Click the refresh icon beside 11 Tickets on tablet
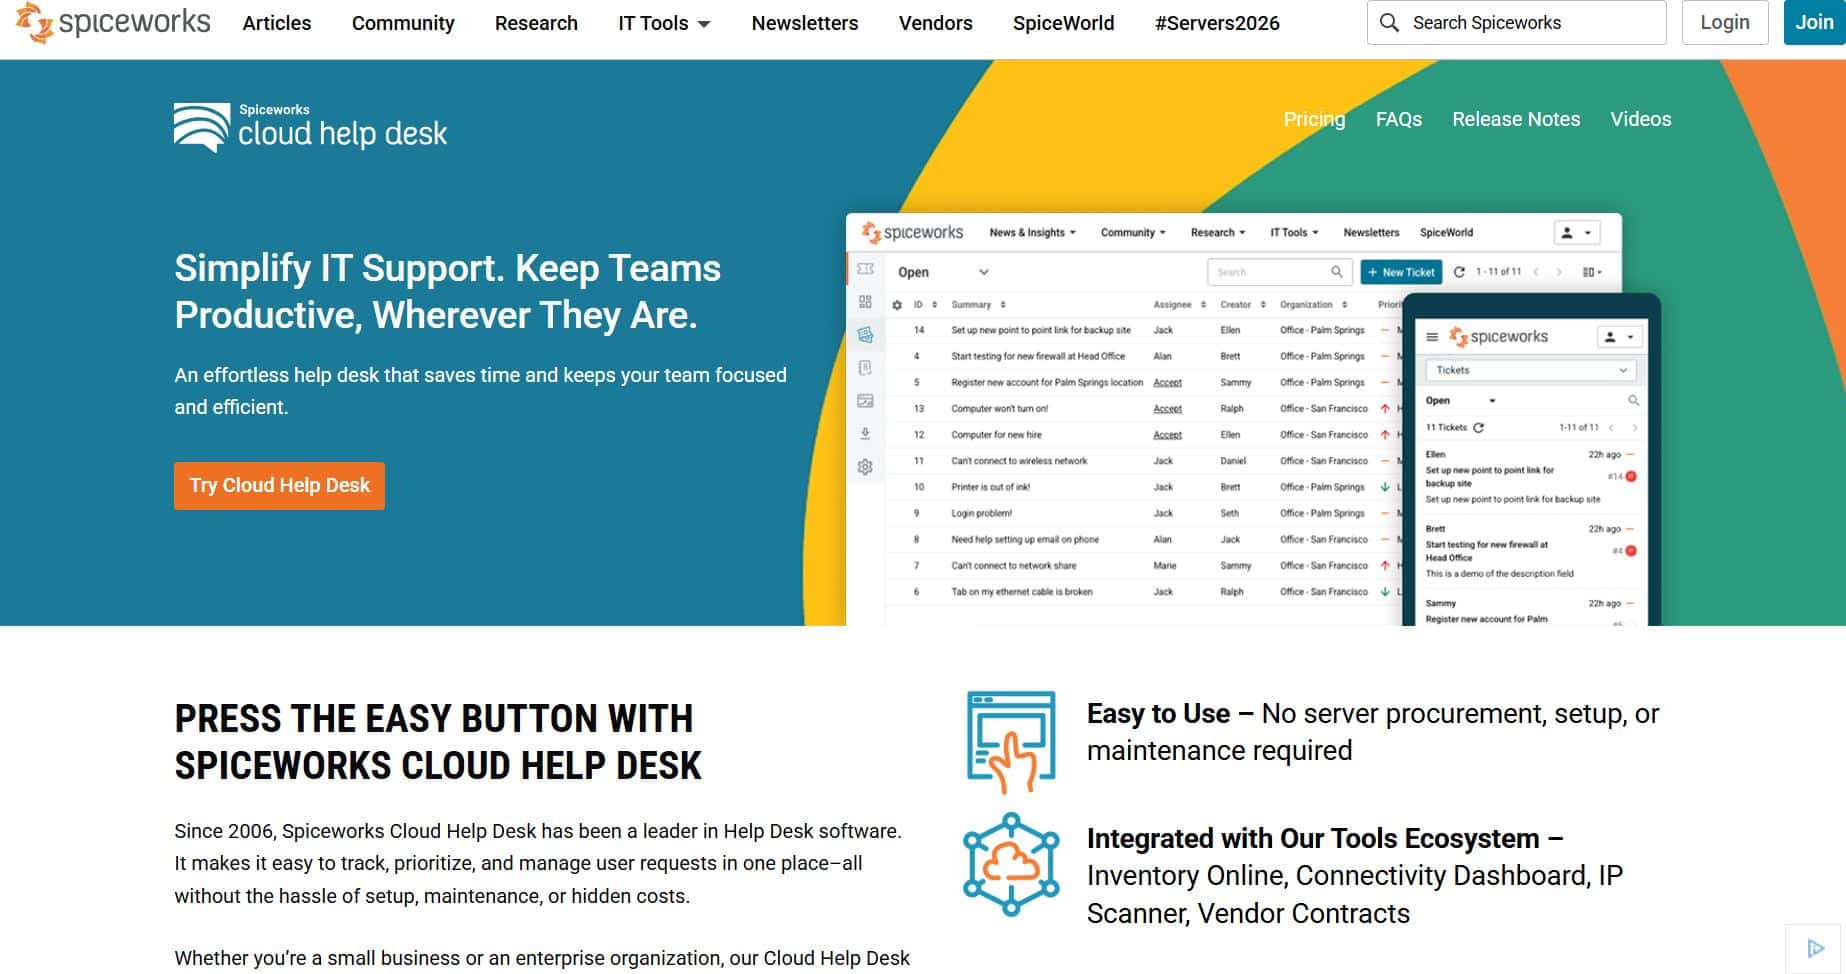 tap(1479, 427)
